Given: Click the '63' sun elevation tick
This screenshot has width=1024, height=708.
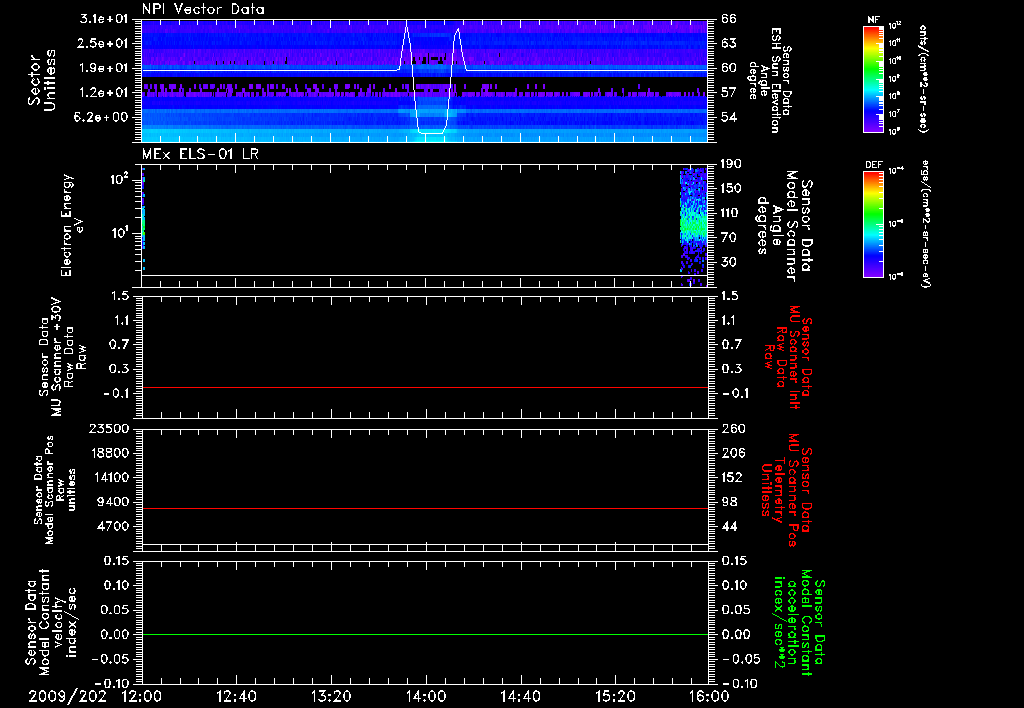Looking at the screenshot, I should (x=729, y=43).
